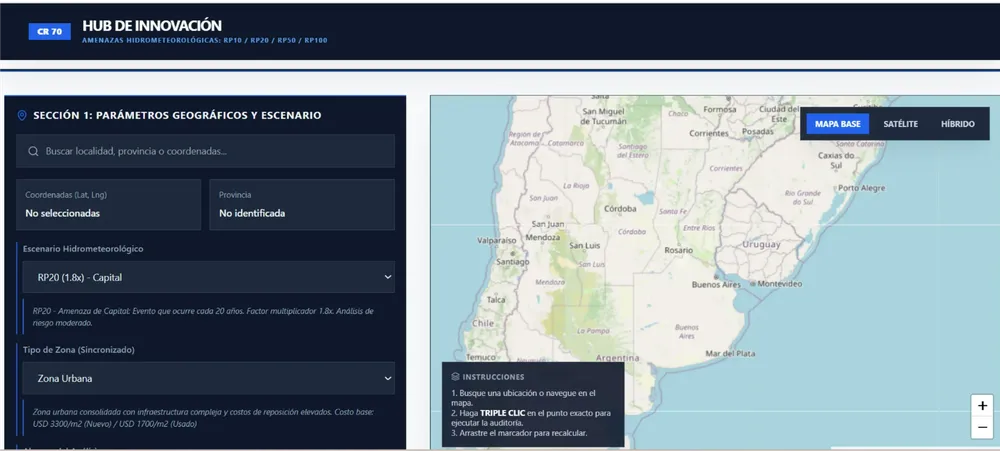Click the location pin icon beside Sección 1
Screen dimensions: 1000x451
(22, 116)
